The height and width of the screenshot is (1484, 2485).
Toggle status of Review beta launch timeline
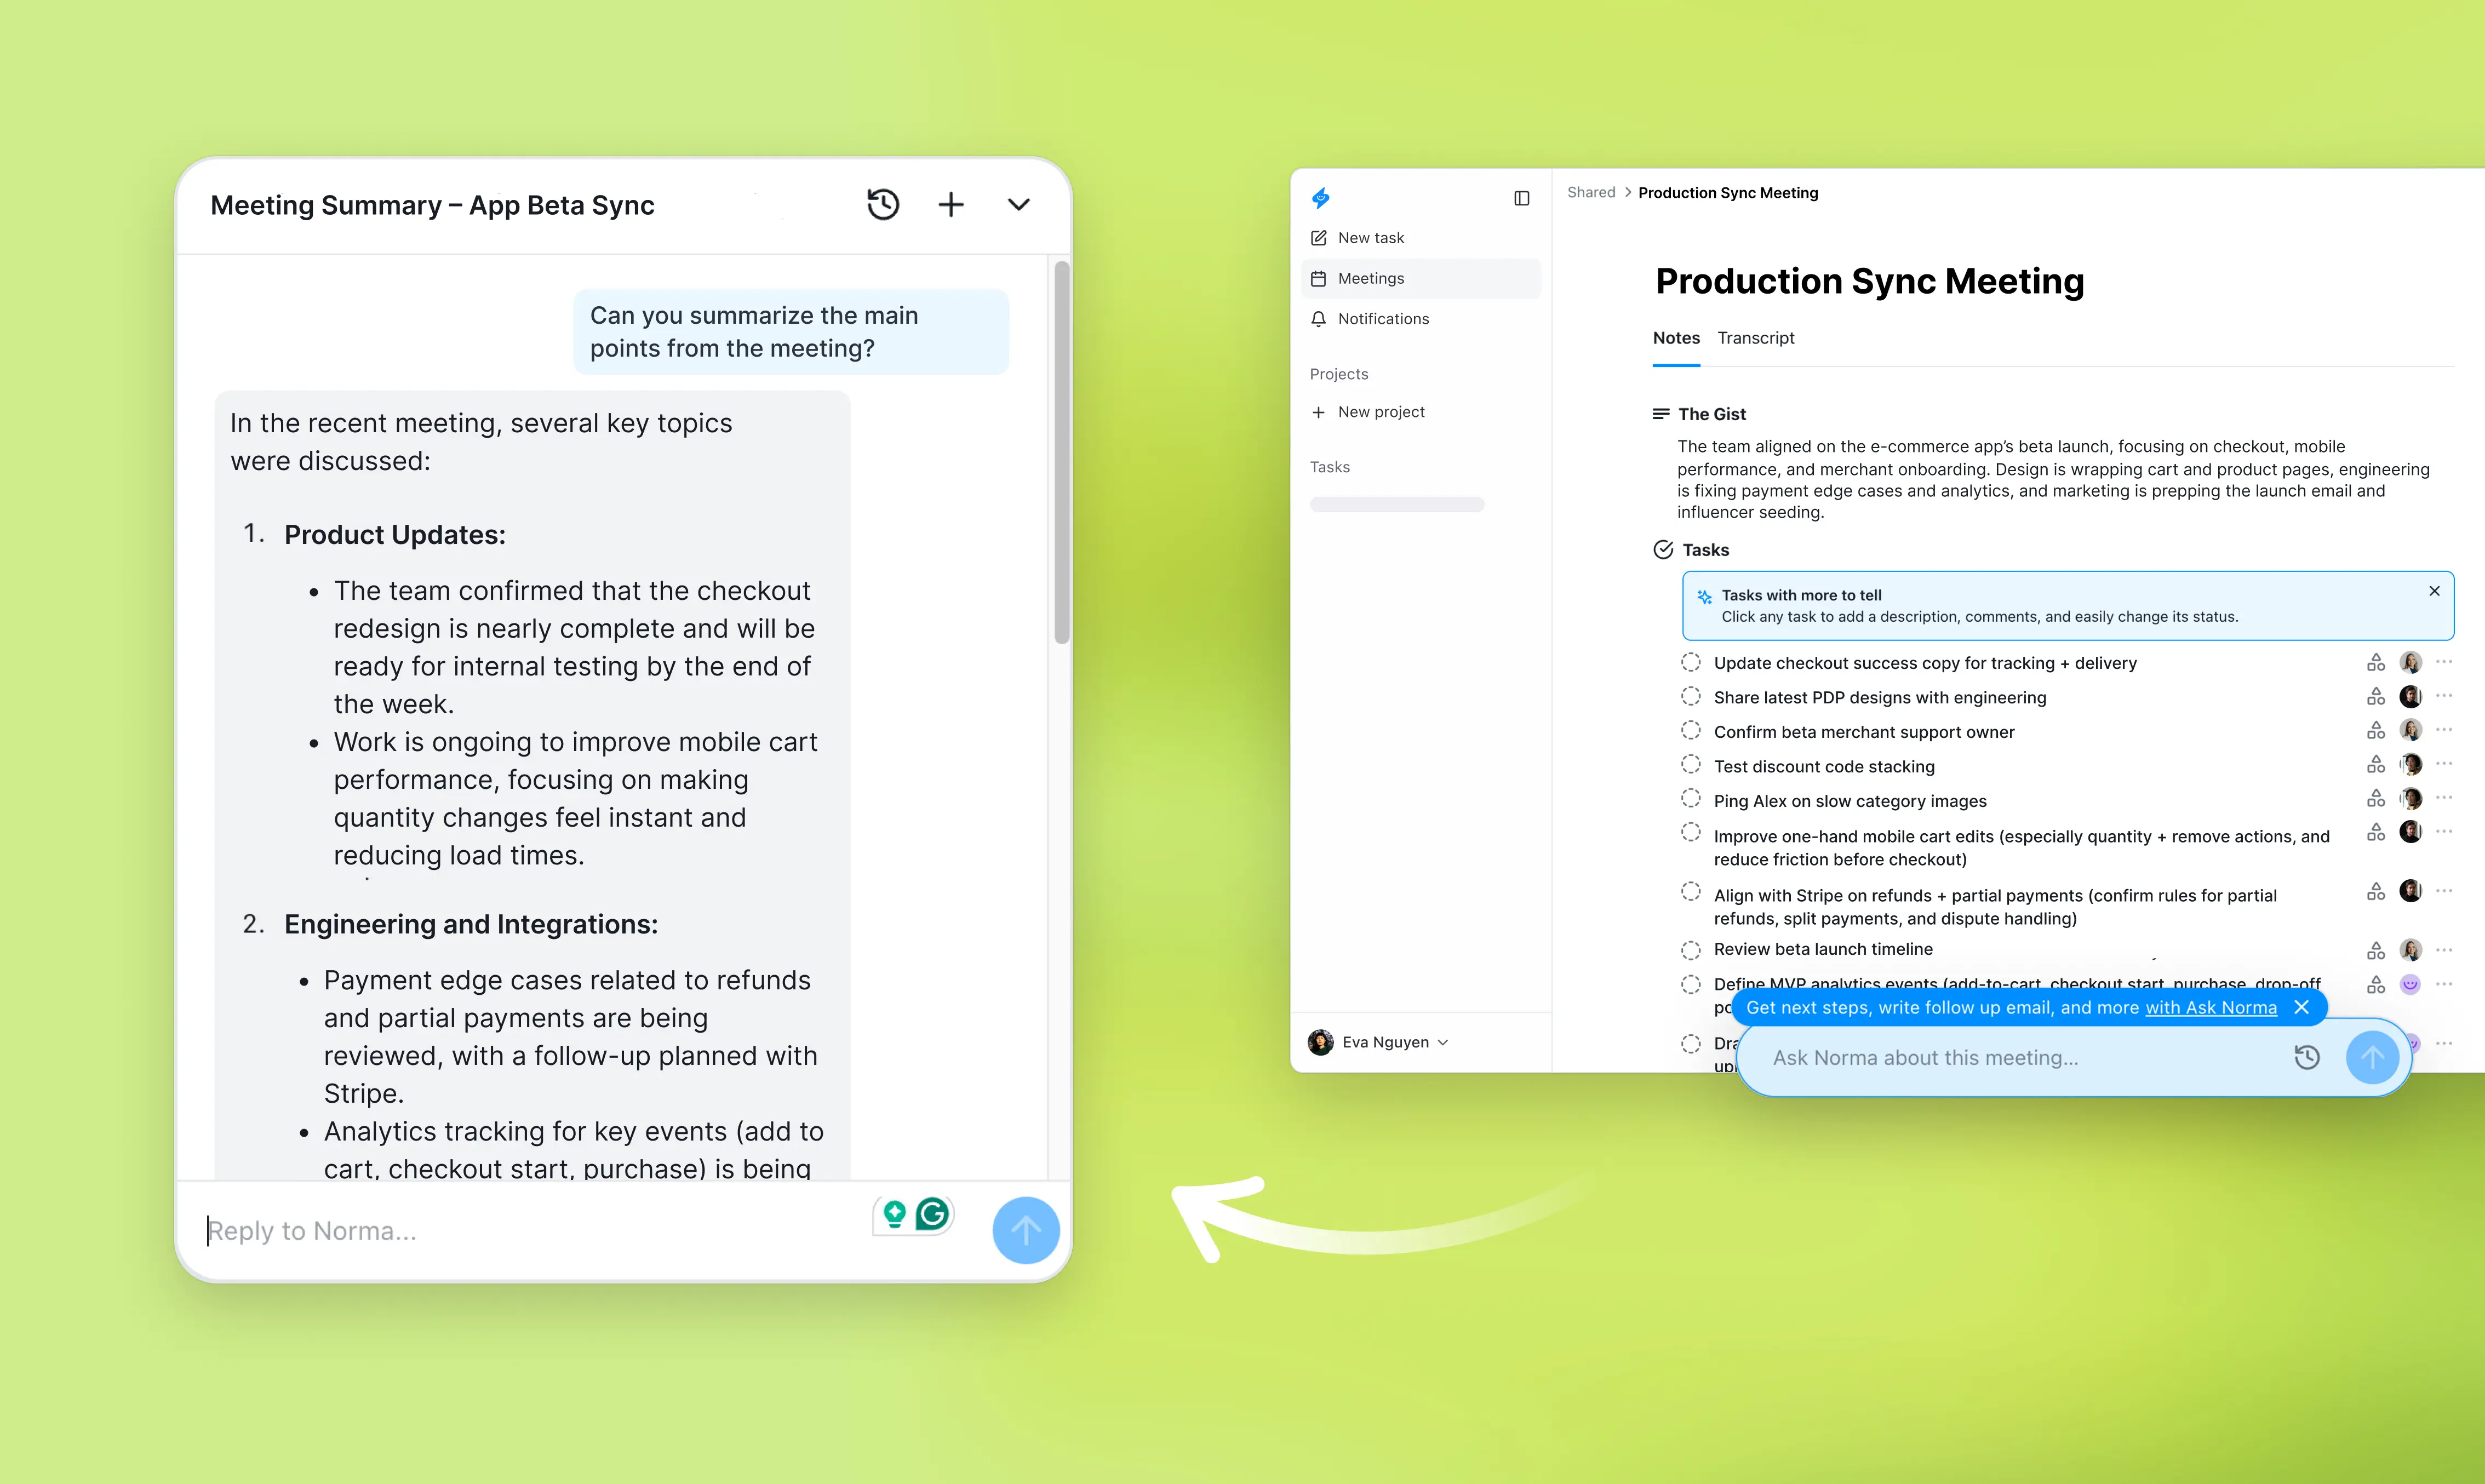coord(1690,949)
